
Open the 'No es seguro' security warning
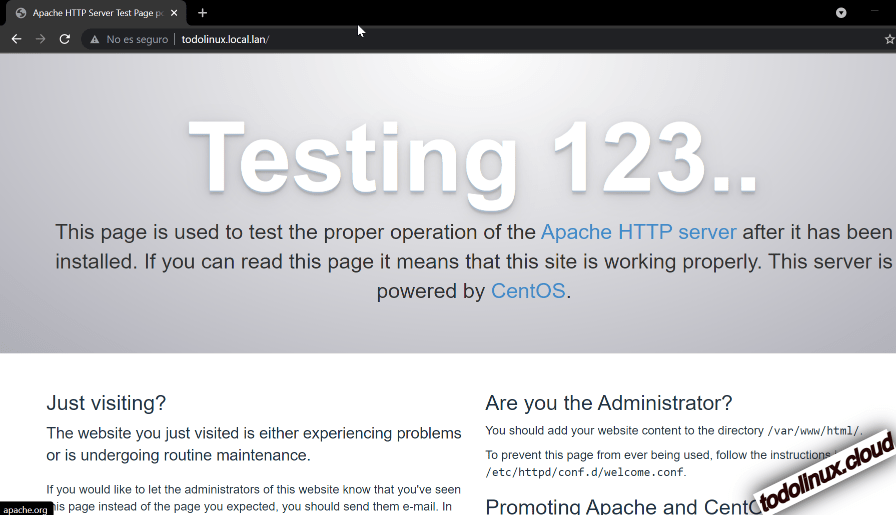[129, 39]
